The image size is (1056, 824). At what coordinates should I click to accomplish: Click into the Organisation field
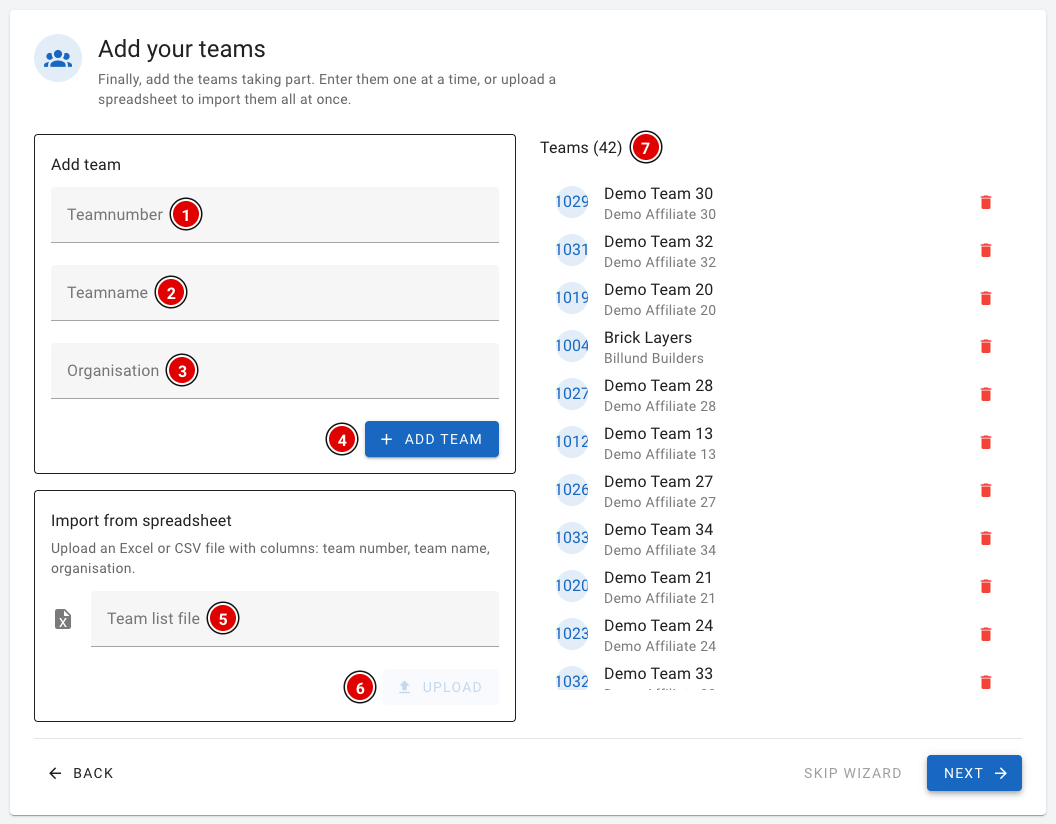275,371
